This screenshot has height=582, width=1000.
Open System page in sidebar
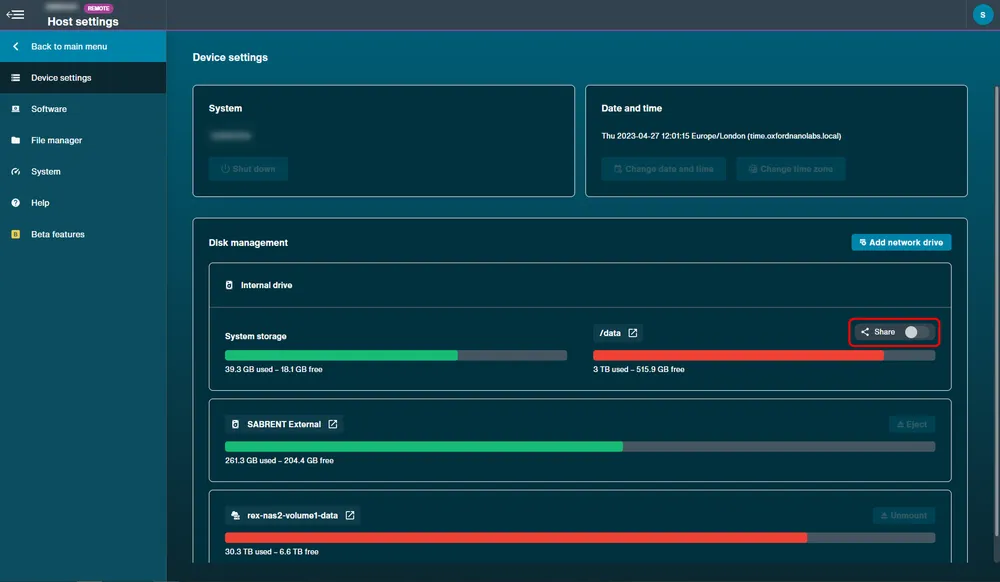83,171
